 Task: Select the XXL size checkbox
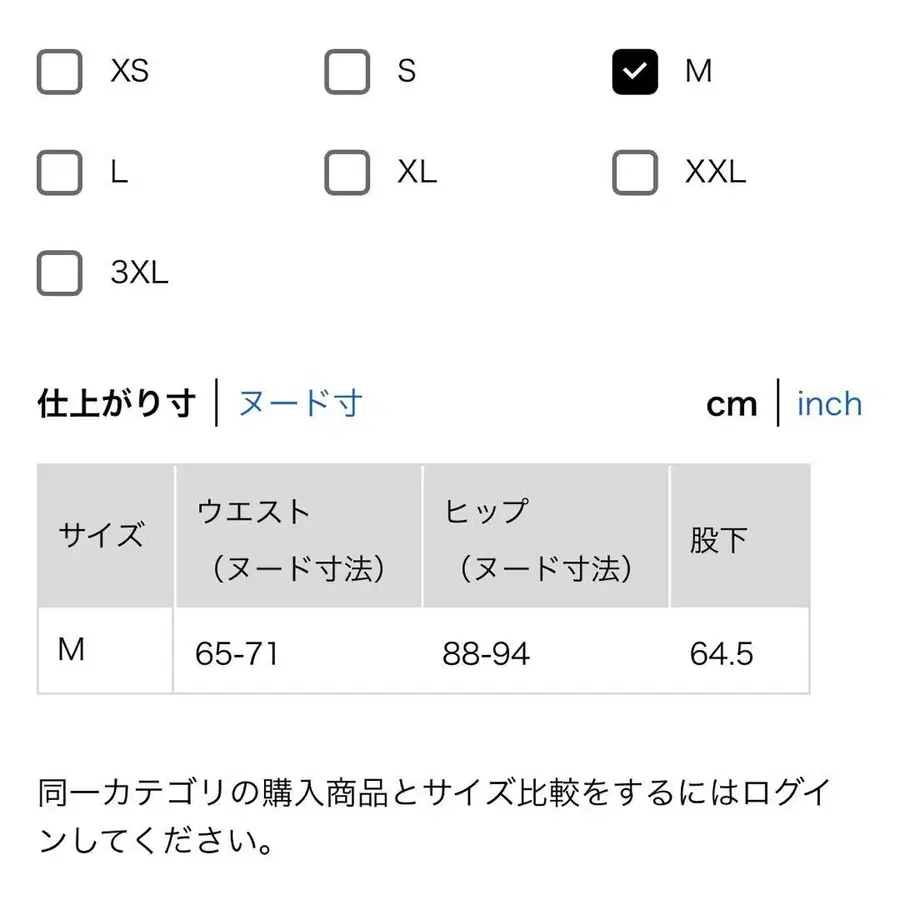tap(633, 172)
